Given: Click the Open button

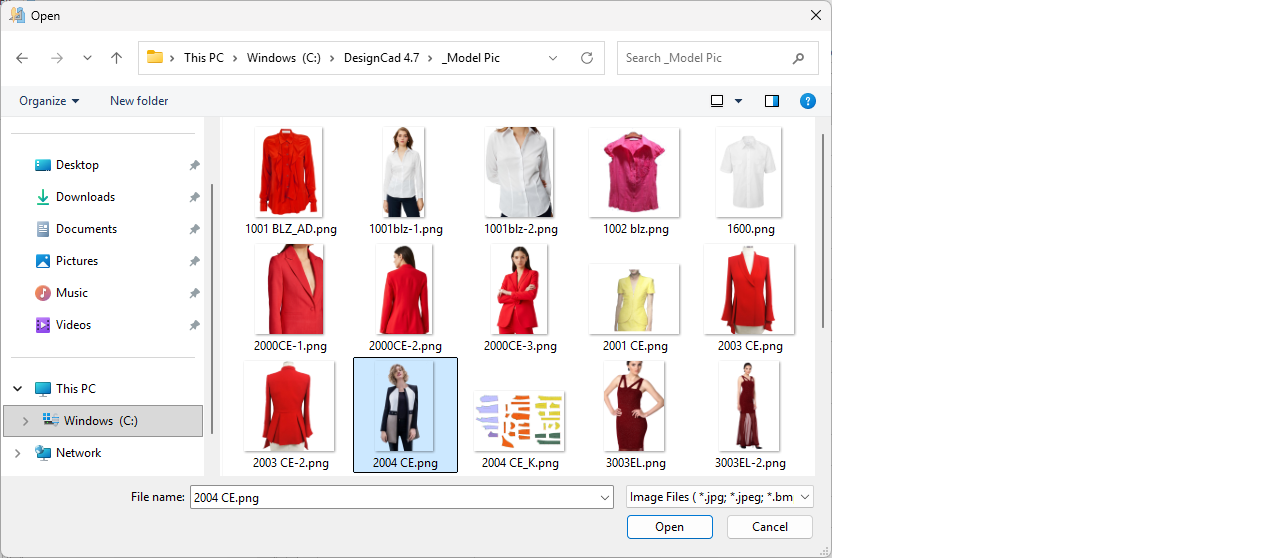Looking at the screenshot, I should (x=669, y=527).
